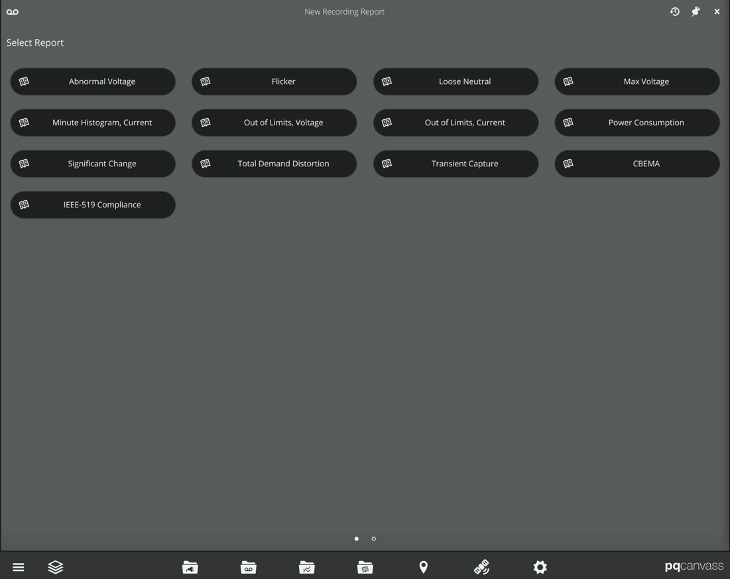Open the globe folder icon in bottom bar
Viewport: 730px width, 580px height.
(x=365, y=567)
